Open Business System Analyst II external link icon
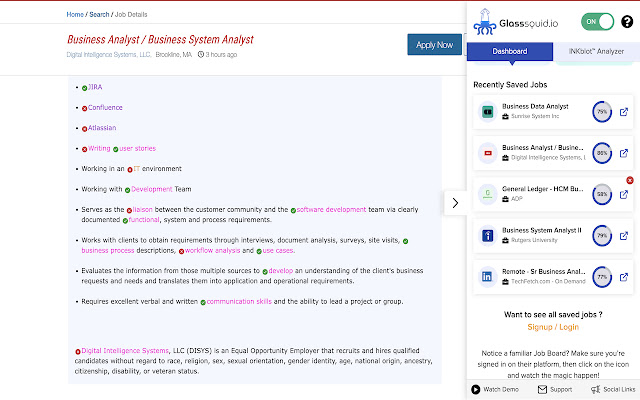 pyautogui.click(x=624, y=236)
